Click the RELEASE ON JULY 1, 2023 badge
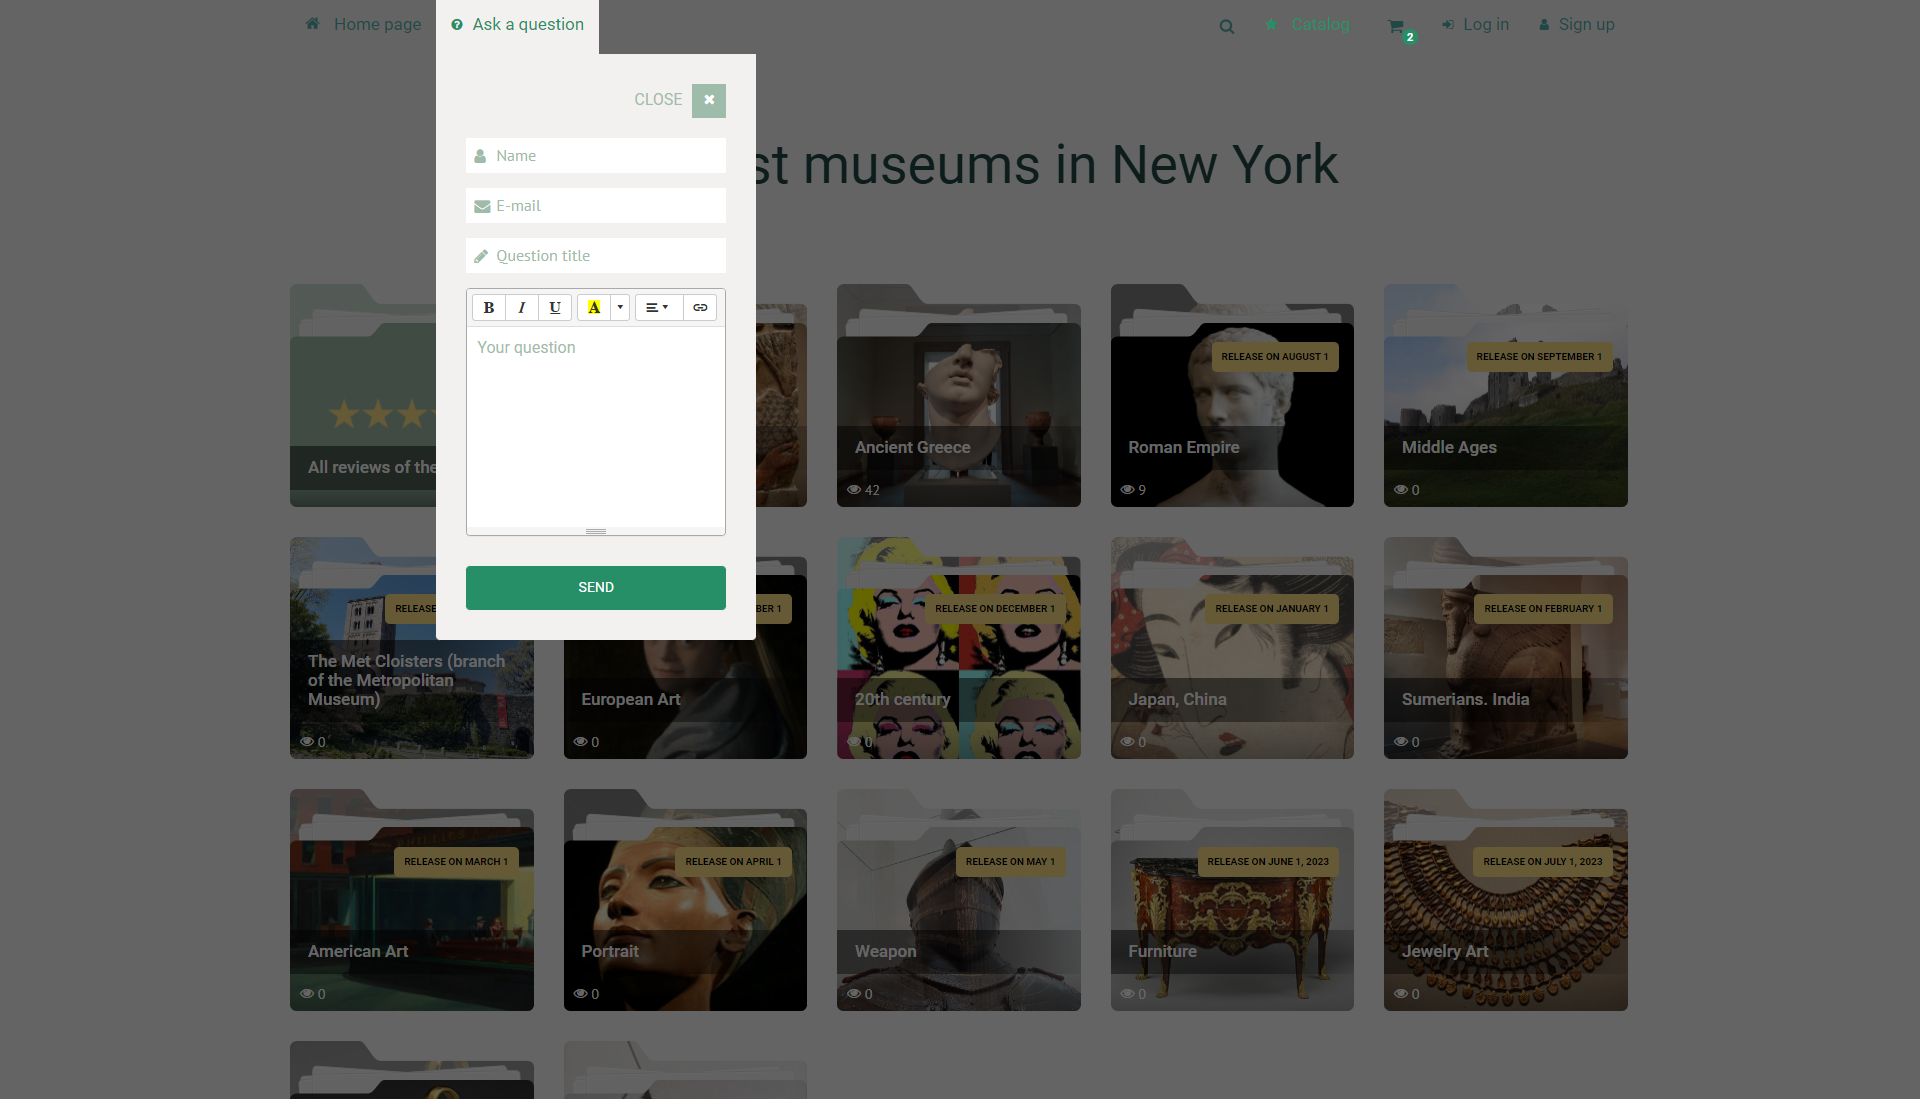 pyautogui.click(x=1542, y=862)
